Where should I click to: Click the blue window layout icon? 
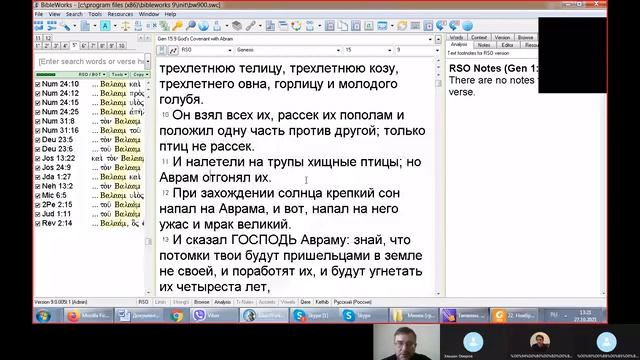click(x=382, y=26)
